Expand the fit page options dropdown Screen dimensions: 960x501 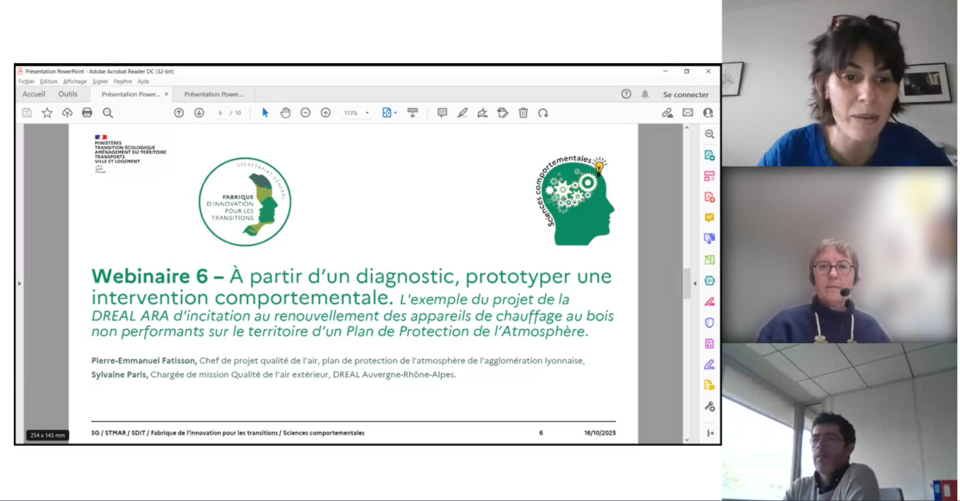[396, 113]
